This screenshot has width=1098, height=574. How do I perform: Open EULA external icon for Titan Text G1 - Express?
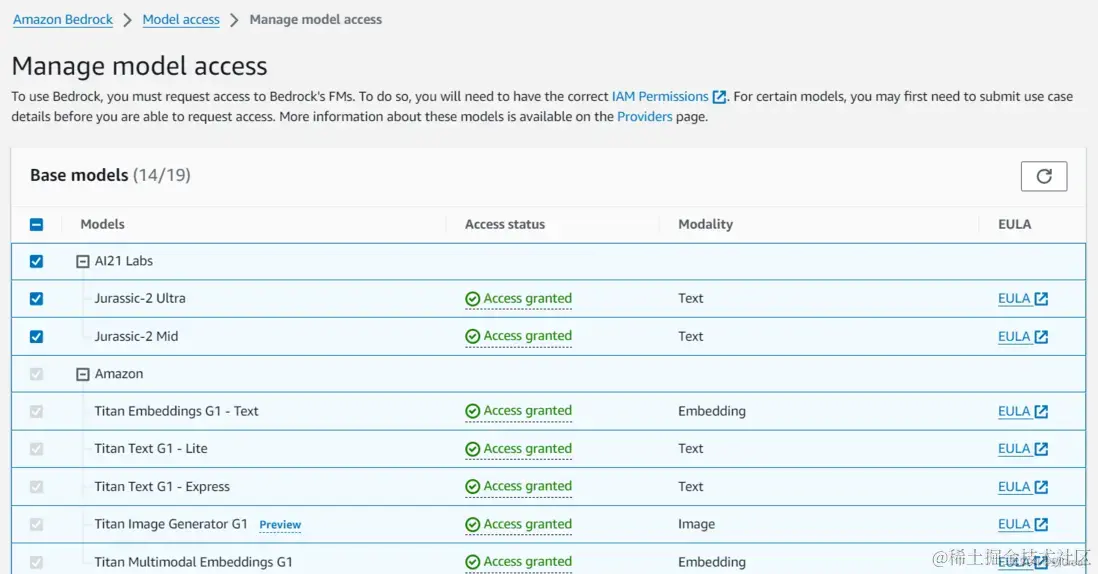(x=1041, y=487)
